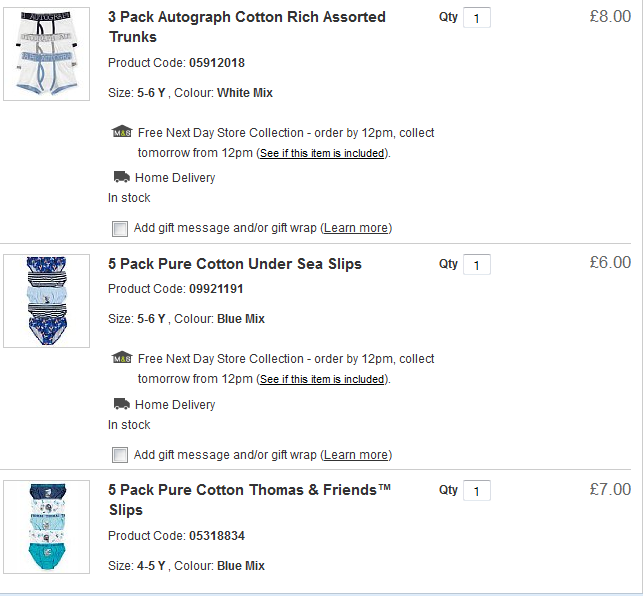
Task: Open the 3 Pack Autograph Cotton Rich Assorted Trunks title
Action: coord(246,27)
